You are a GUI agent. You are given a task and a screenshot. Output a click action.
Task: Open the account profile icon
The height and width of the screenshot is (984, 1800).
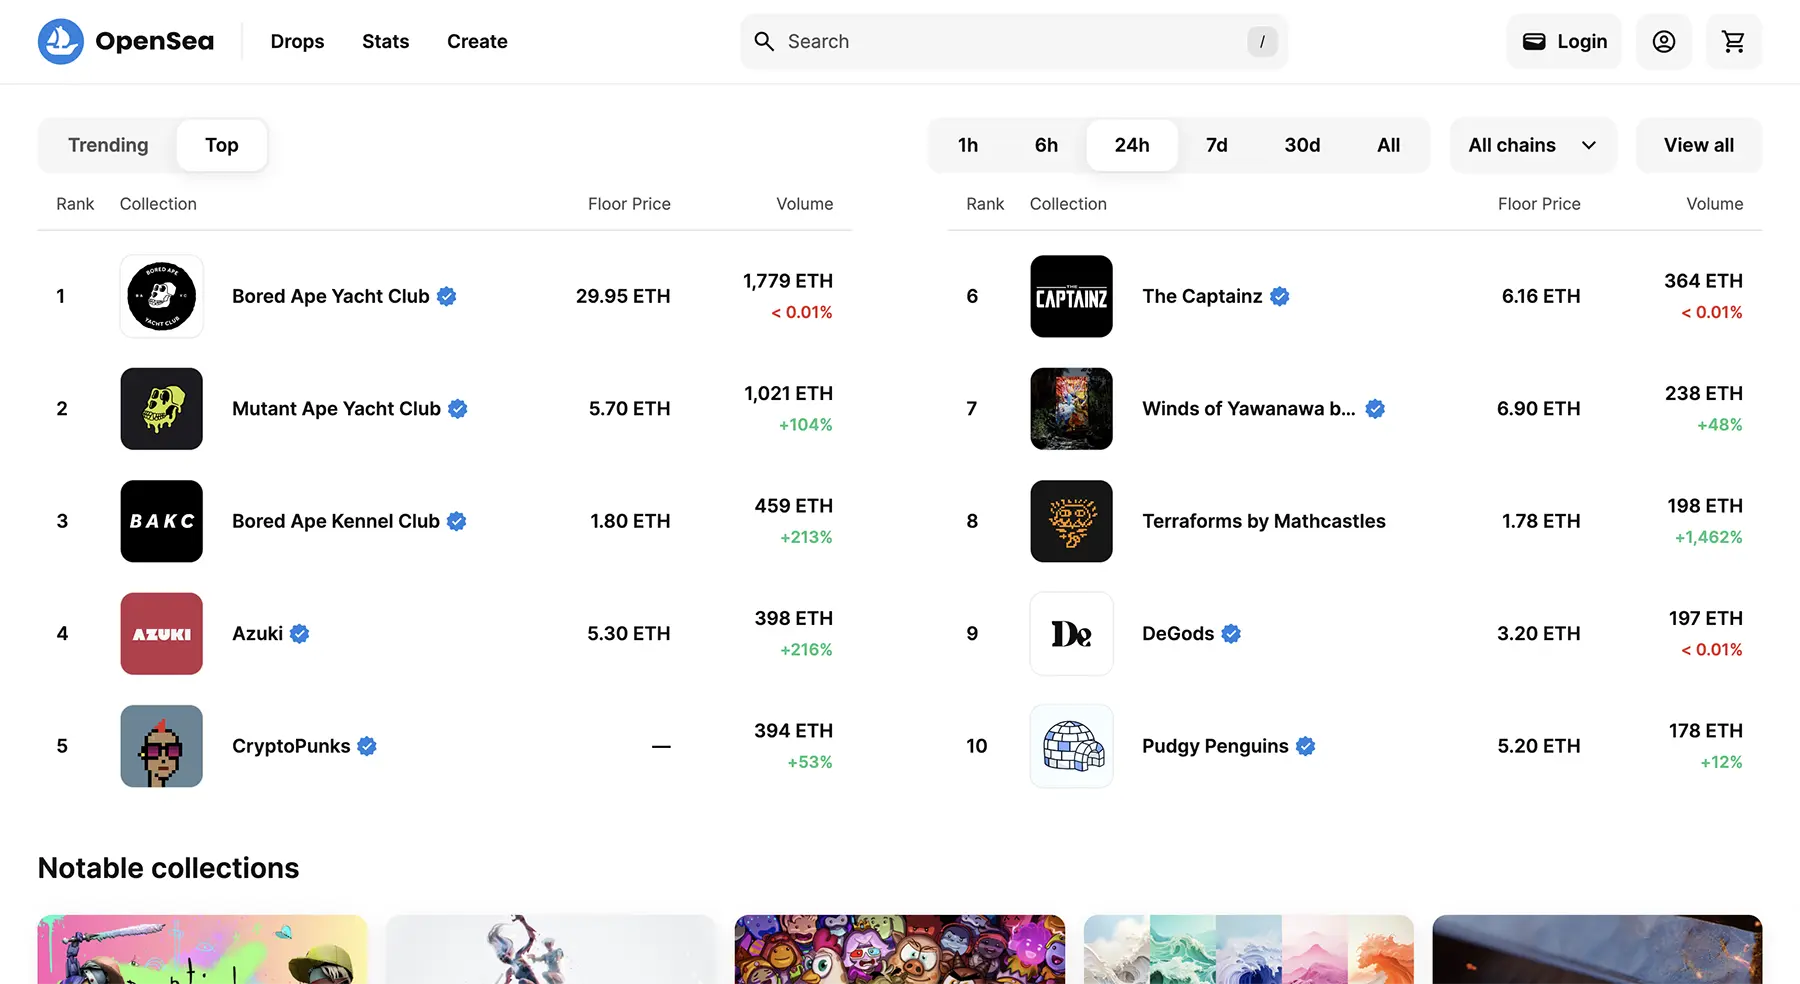(x=1664, y=41)
